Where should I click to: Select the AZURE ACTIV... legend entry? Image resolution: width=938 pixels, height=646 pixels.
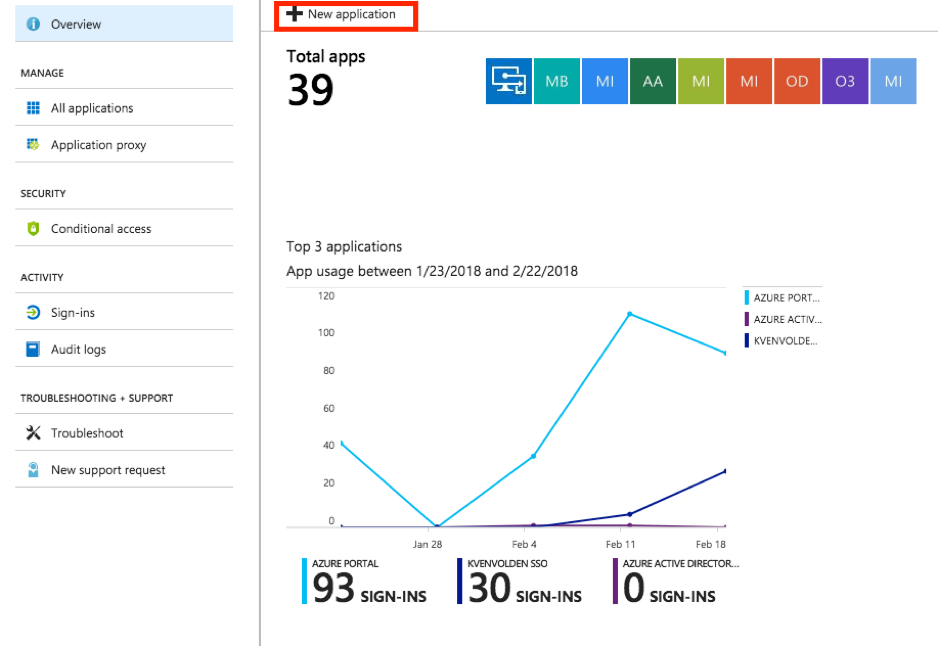(x=782, y=319)
